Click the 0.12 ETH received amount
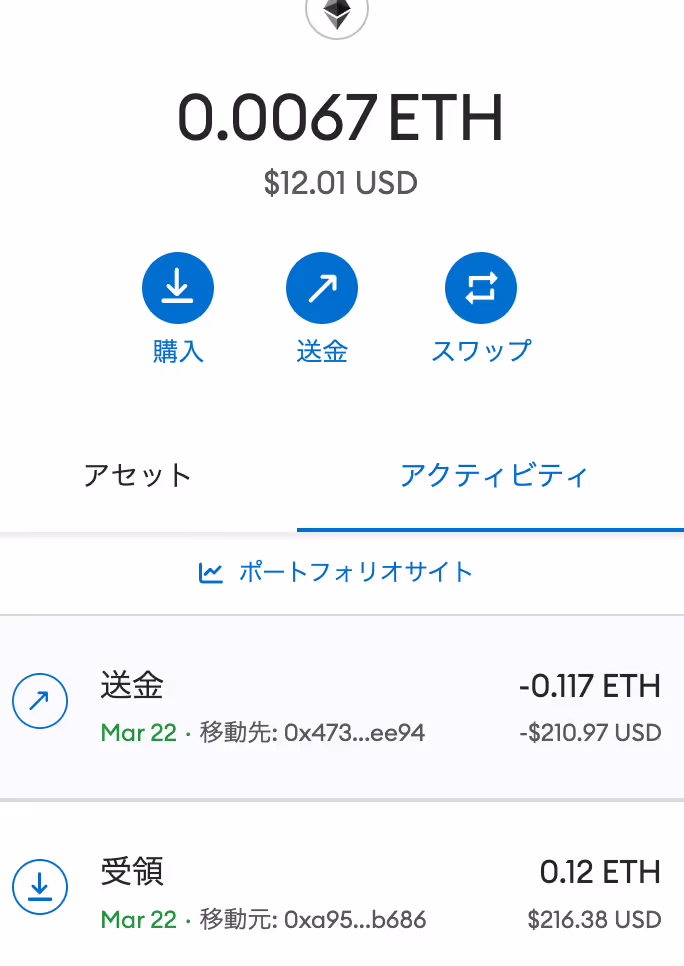Viewport: 684px width, 966px height. point(600,872)
